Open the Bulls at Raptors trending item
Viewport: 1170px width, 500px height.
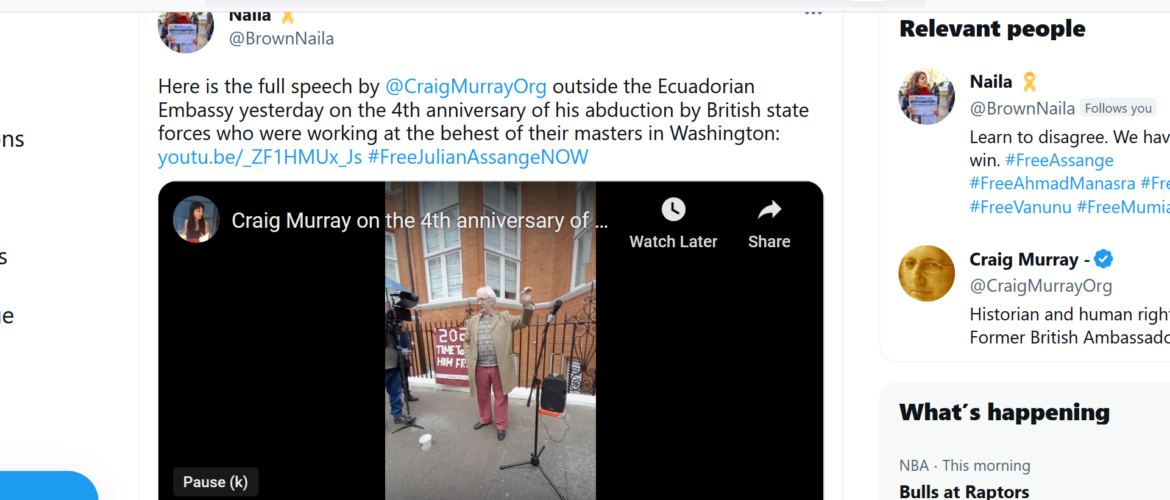964,491
